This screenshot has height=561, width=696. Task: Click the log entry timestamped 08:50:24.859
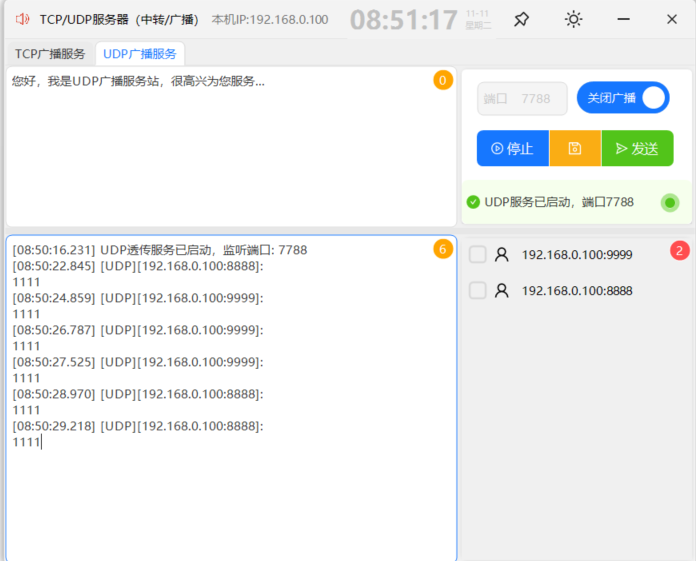[x=138, y=298]
